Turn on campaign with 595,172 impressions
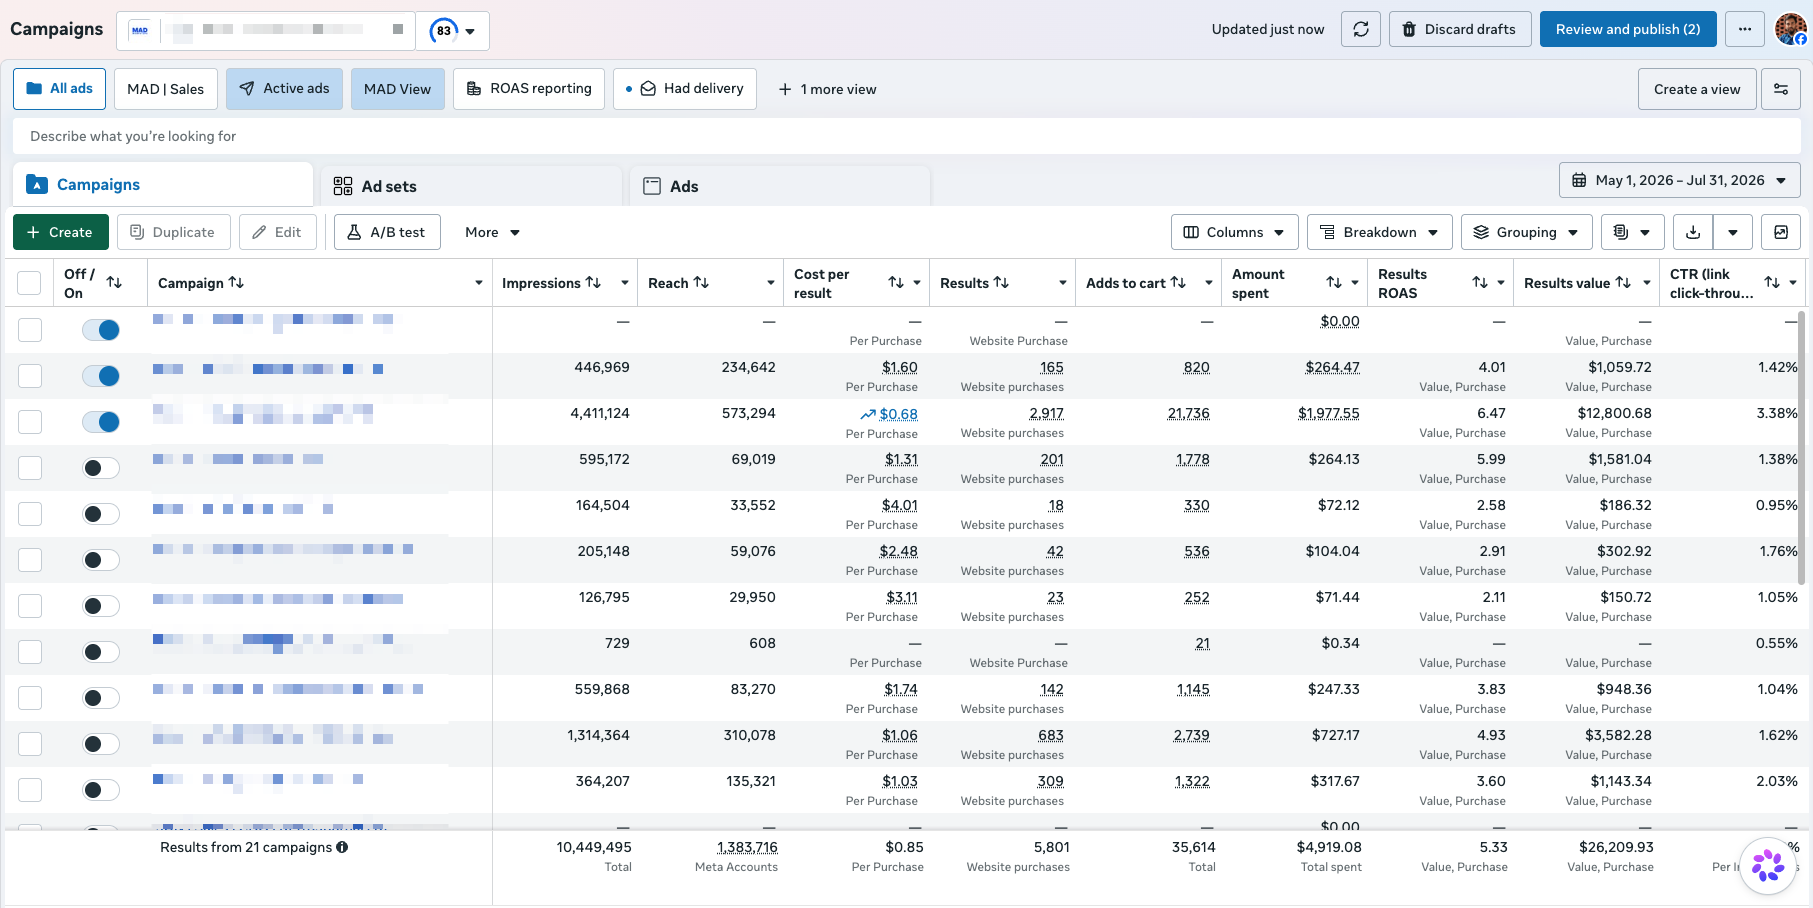The width and height of the screenshot is (1813, 908). coord(101,468)
